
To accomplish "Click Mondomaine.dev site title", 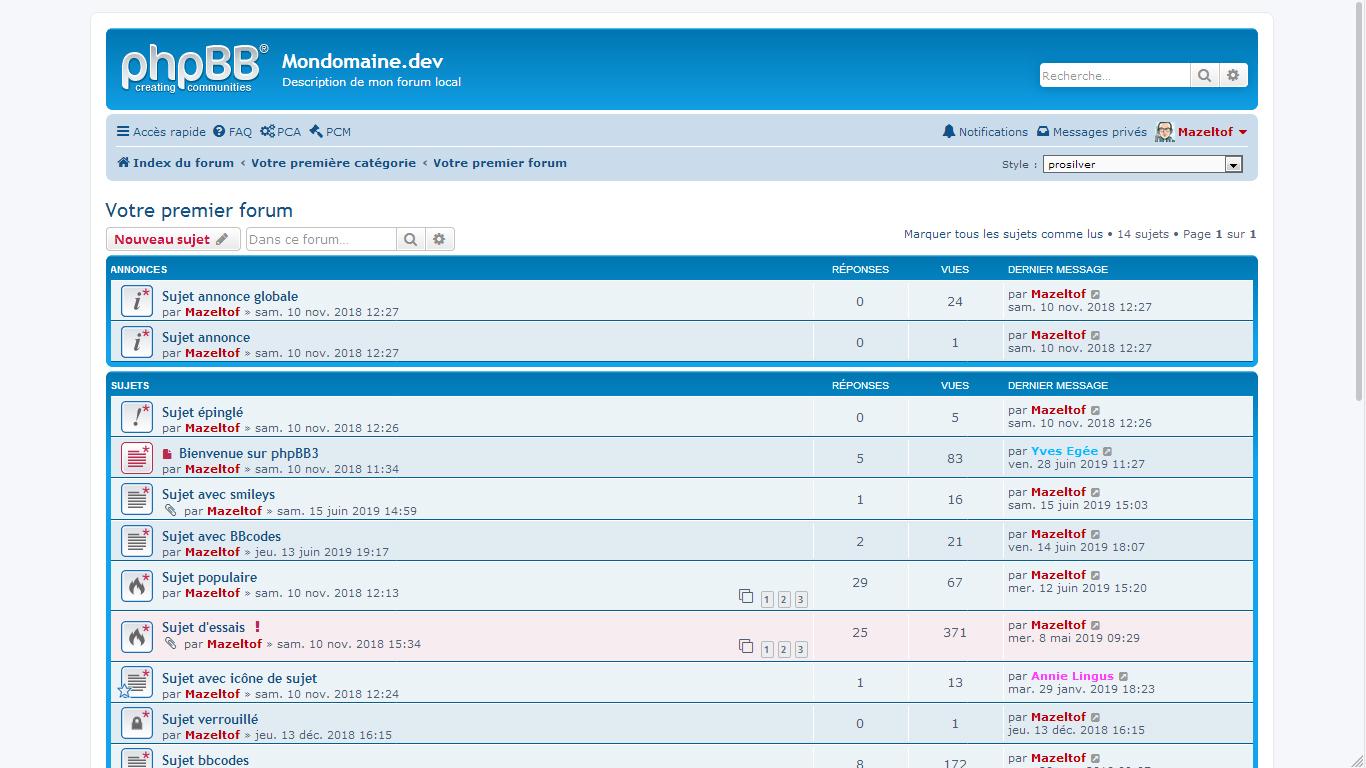I will click(362, 61).
